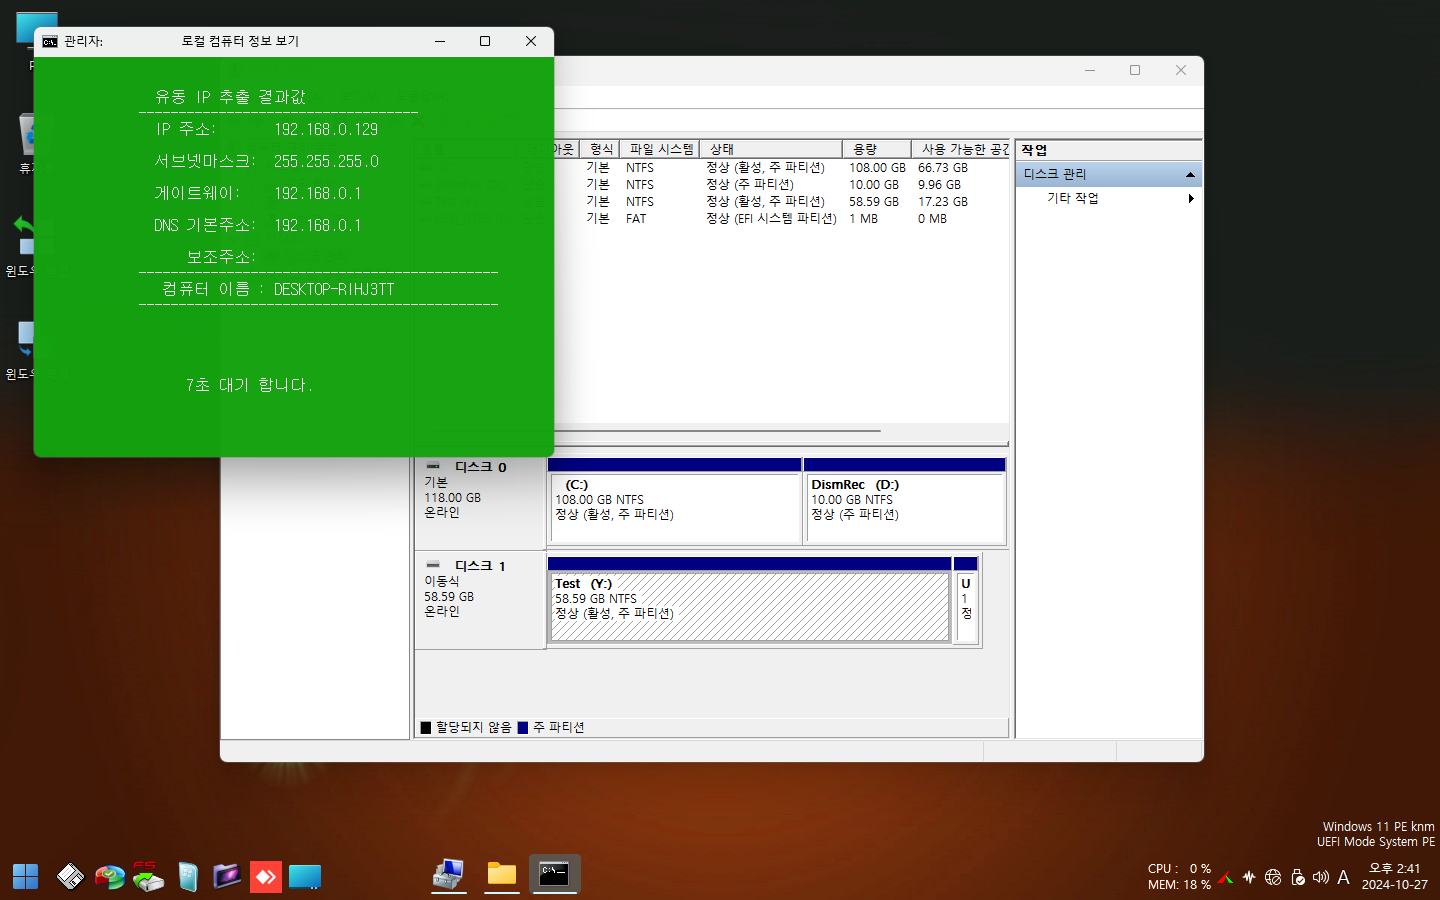The image size is (1440, 900).
Task: Sort by the 상태 column header
Action: (x=771, y=149)
